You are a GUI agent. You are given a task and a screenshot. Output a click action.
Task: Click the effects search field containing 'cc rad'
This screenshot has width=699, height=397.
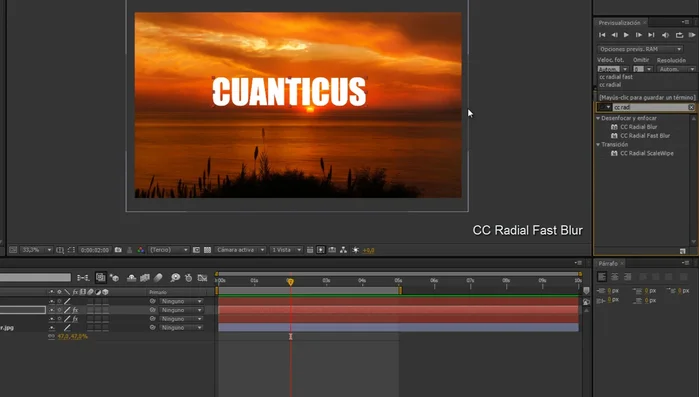pos(650,107)
